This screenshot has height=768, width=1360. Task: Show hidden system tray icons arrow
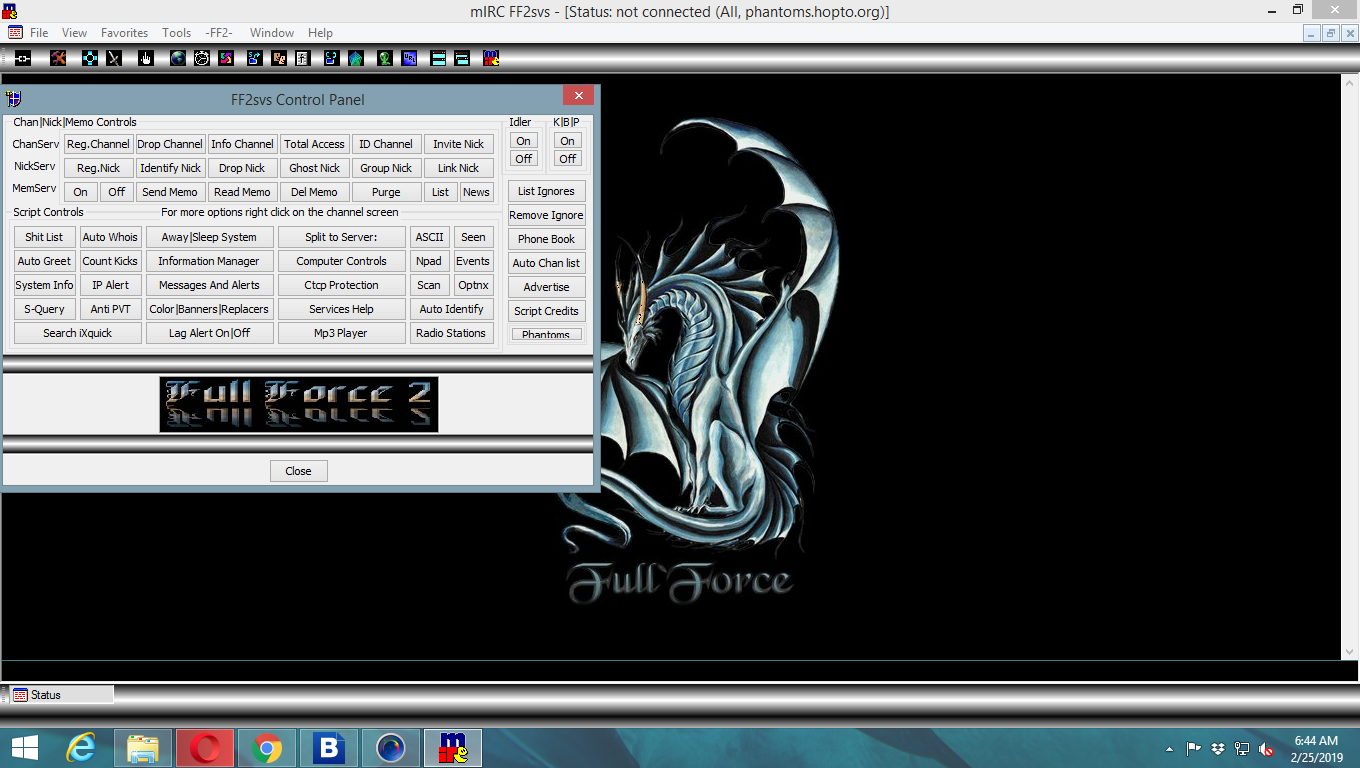1169,748
